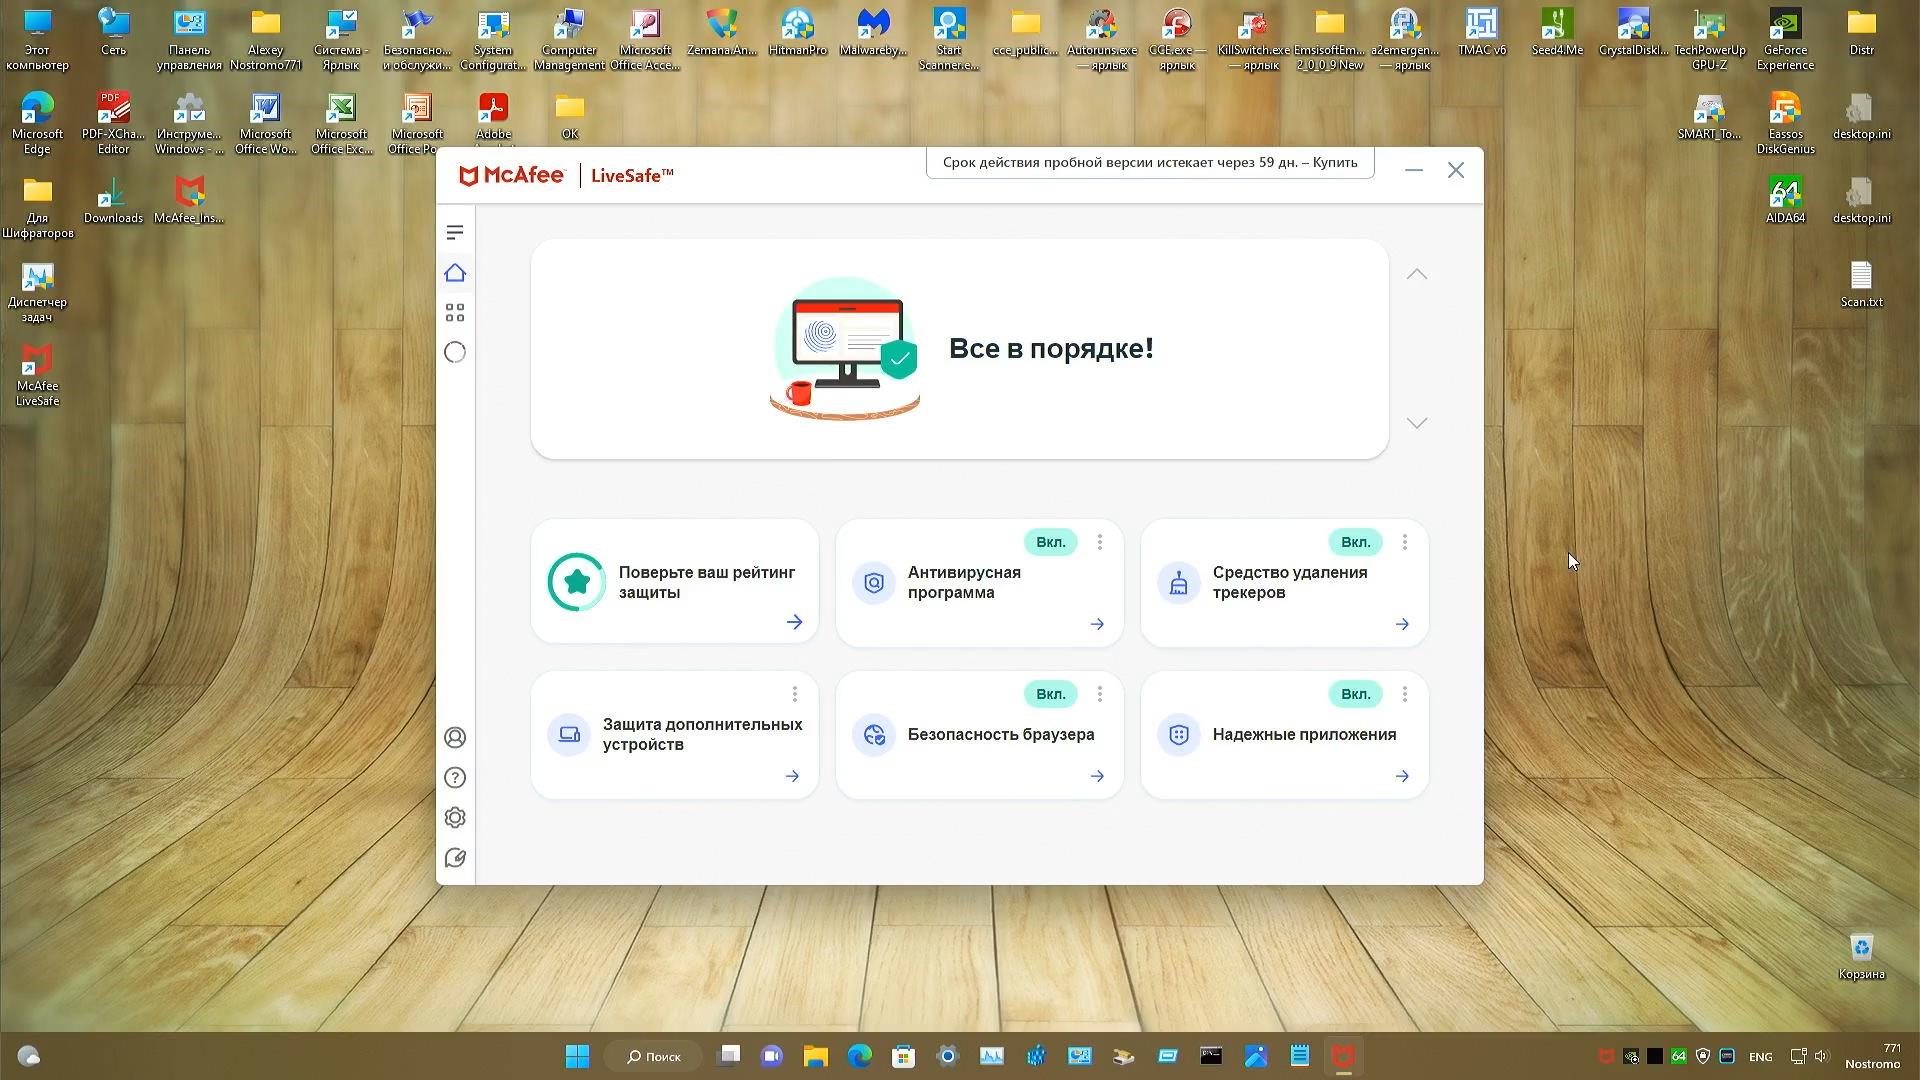Click the up chevron beside status card
This screenshot has width=1920, height=1080.
(x=1417, y=274)
